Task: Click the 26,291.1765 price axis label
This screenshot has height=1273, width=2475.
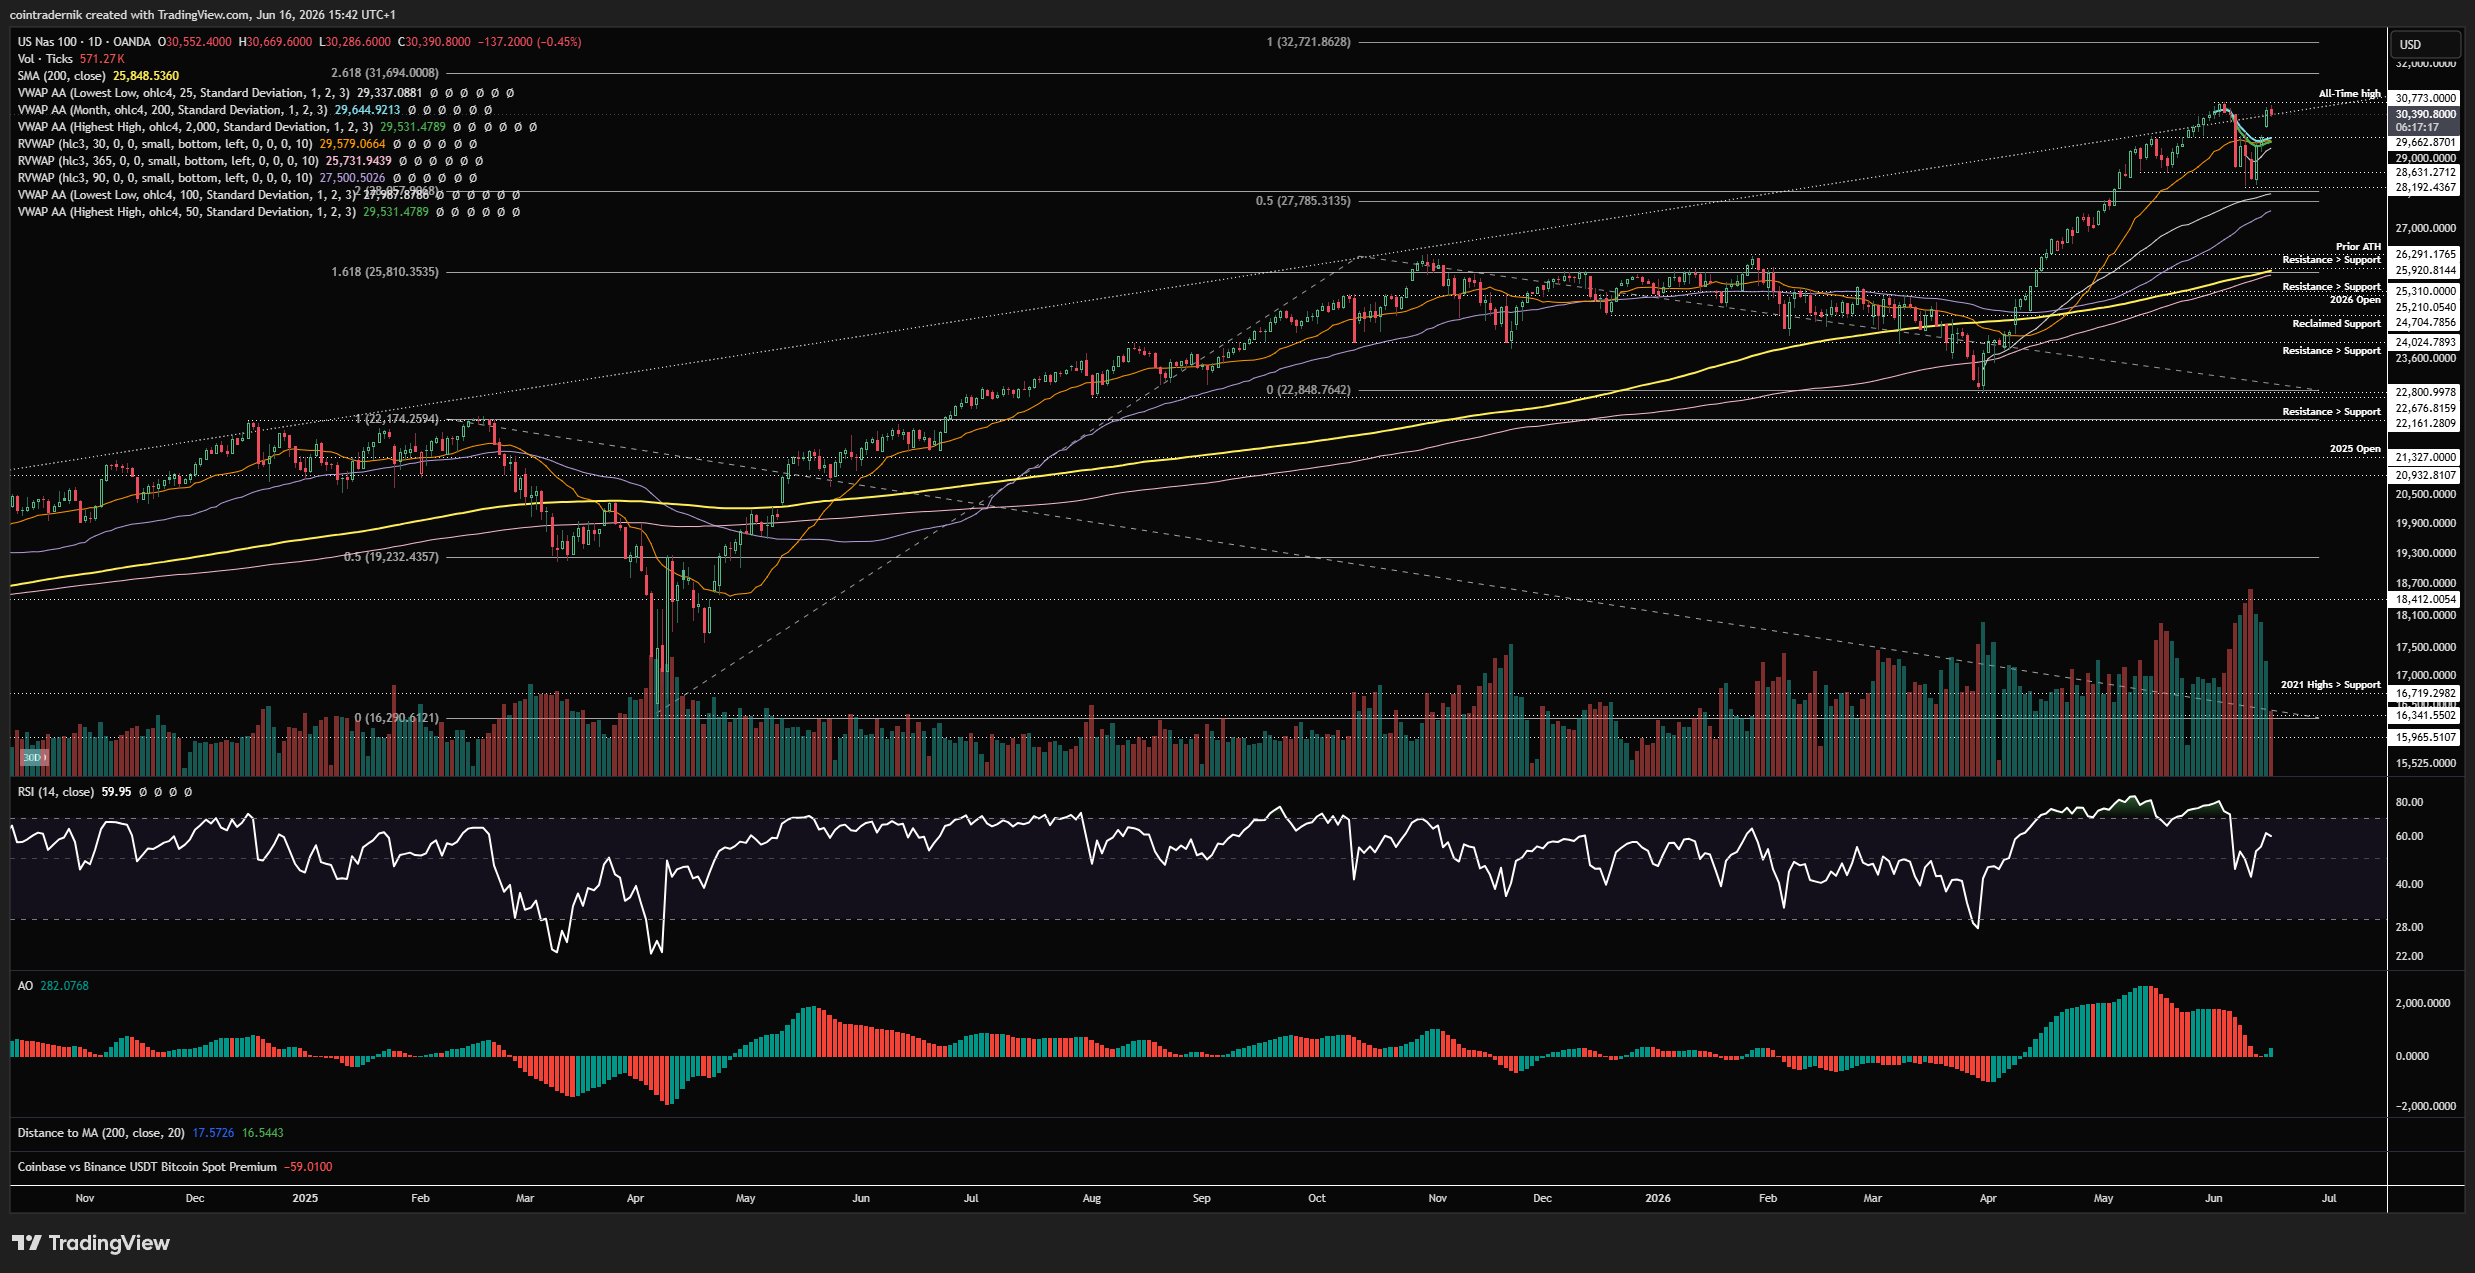Action: (2425, 254)
